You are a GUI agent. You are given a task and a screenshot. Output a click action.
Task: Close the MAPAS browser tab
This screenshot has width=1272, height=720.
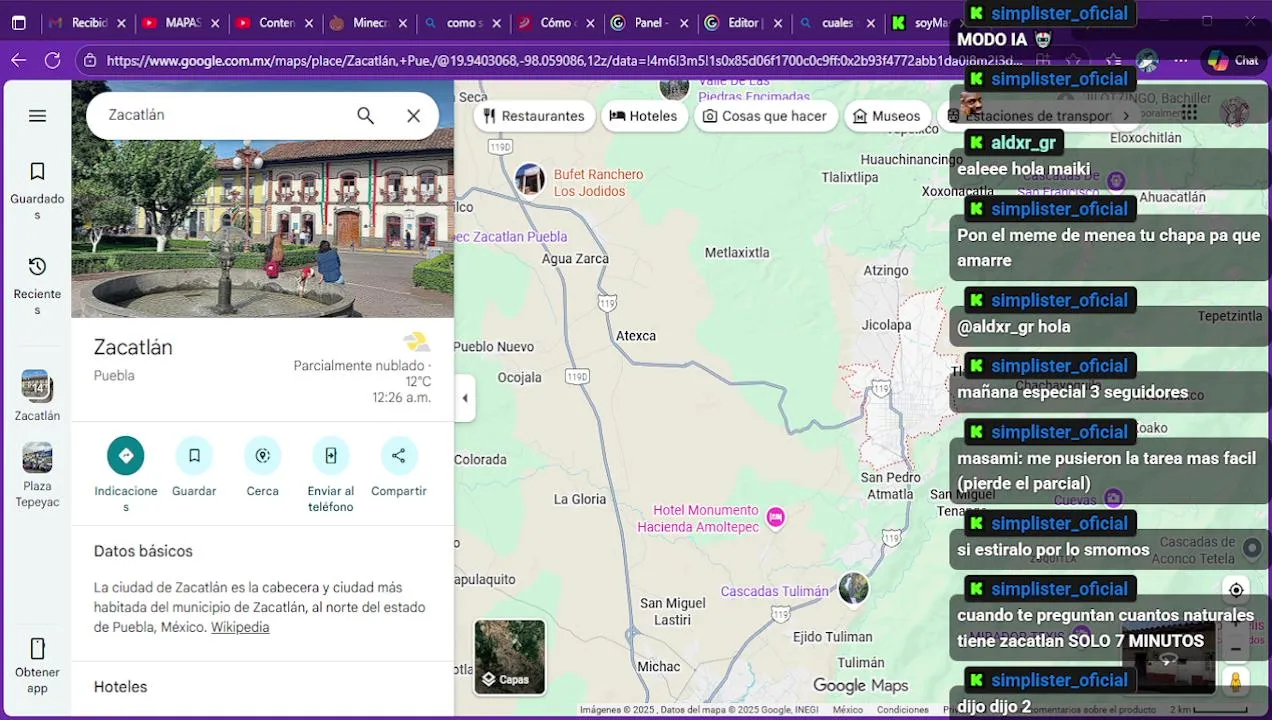[215, 23]
